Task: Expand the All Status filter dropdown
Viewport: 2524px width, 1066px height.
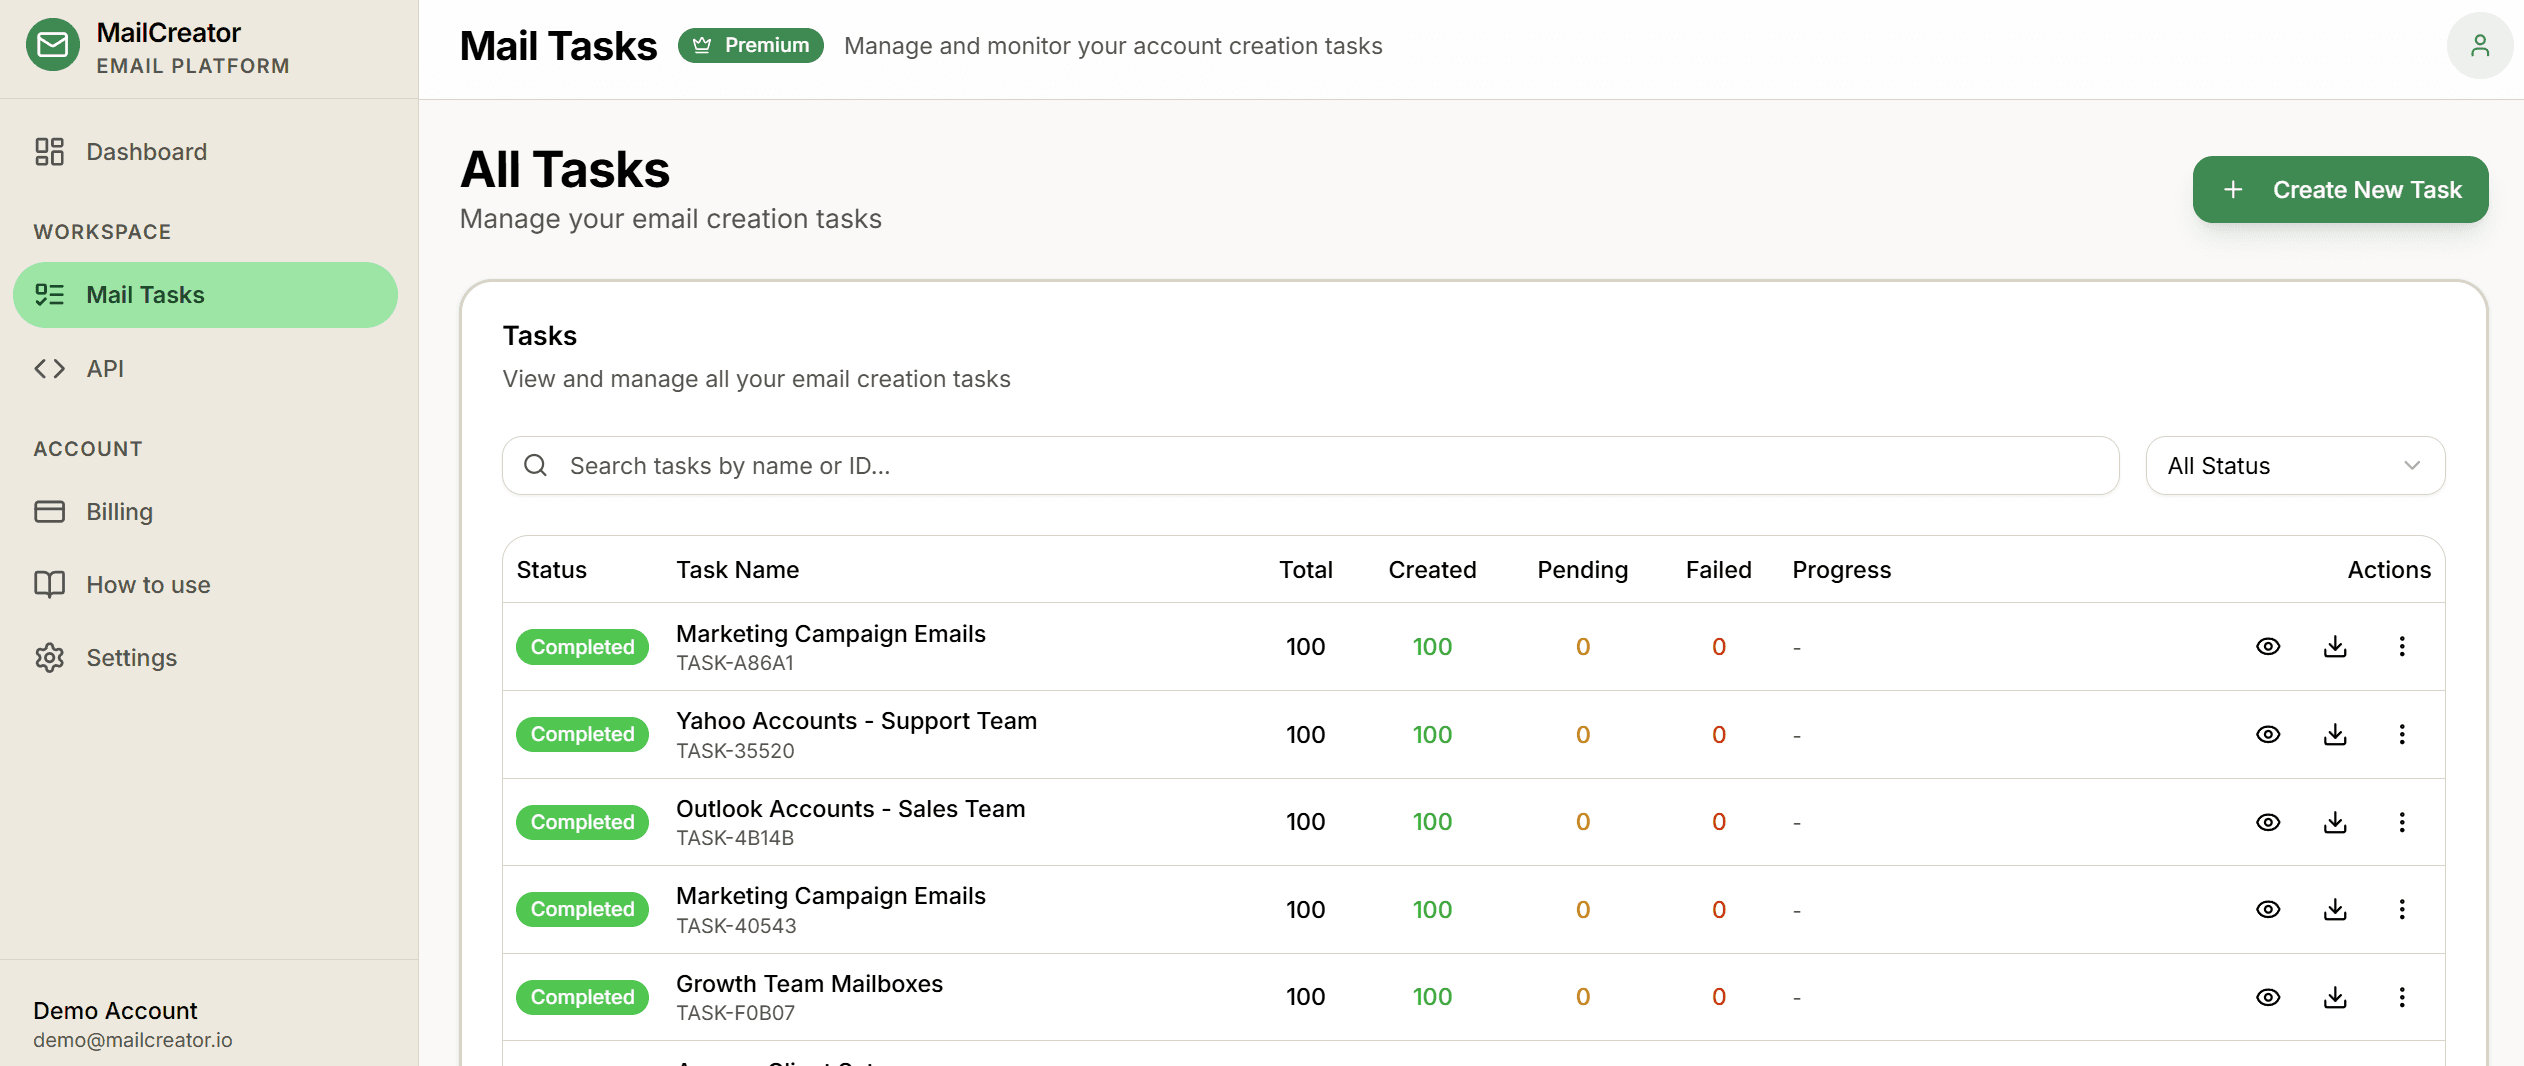Action: [x=2295, y=466]
